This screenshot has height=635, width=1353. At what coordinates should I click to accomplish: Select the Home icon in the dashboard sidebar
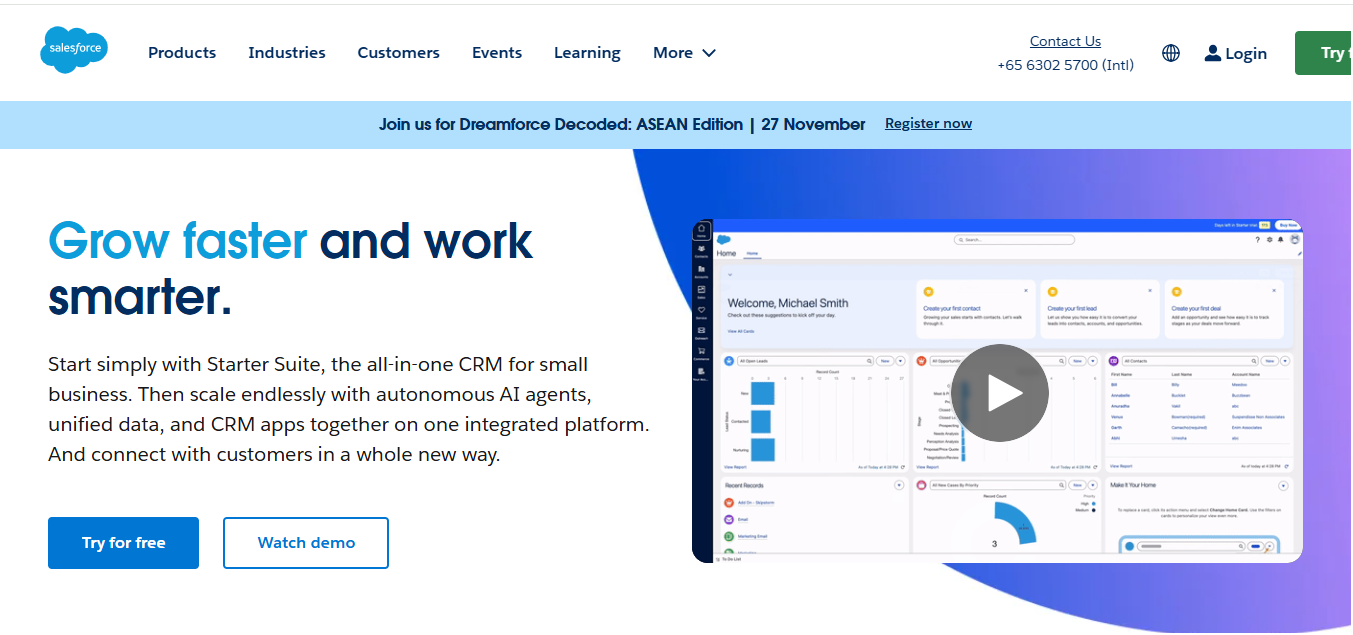(x=704, y=229)
